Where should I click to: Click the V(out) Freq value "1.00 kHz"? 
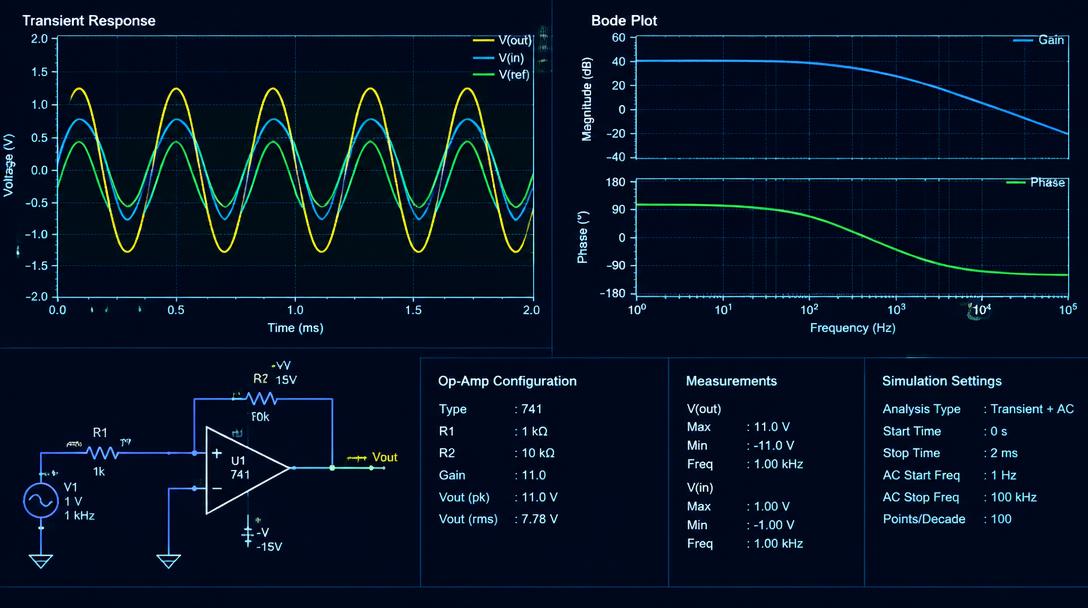point(778,464)
